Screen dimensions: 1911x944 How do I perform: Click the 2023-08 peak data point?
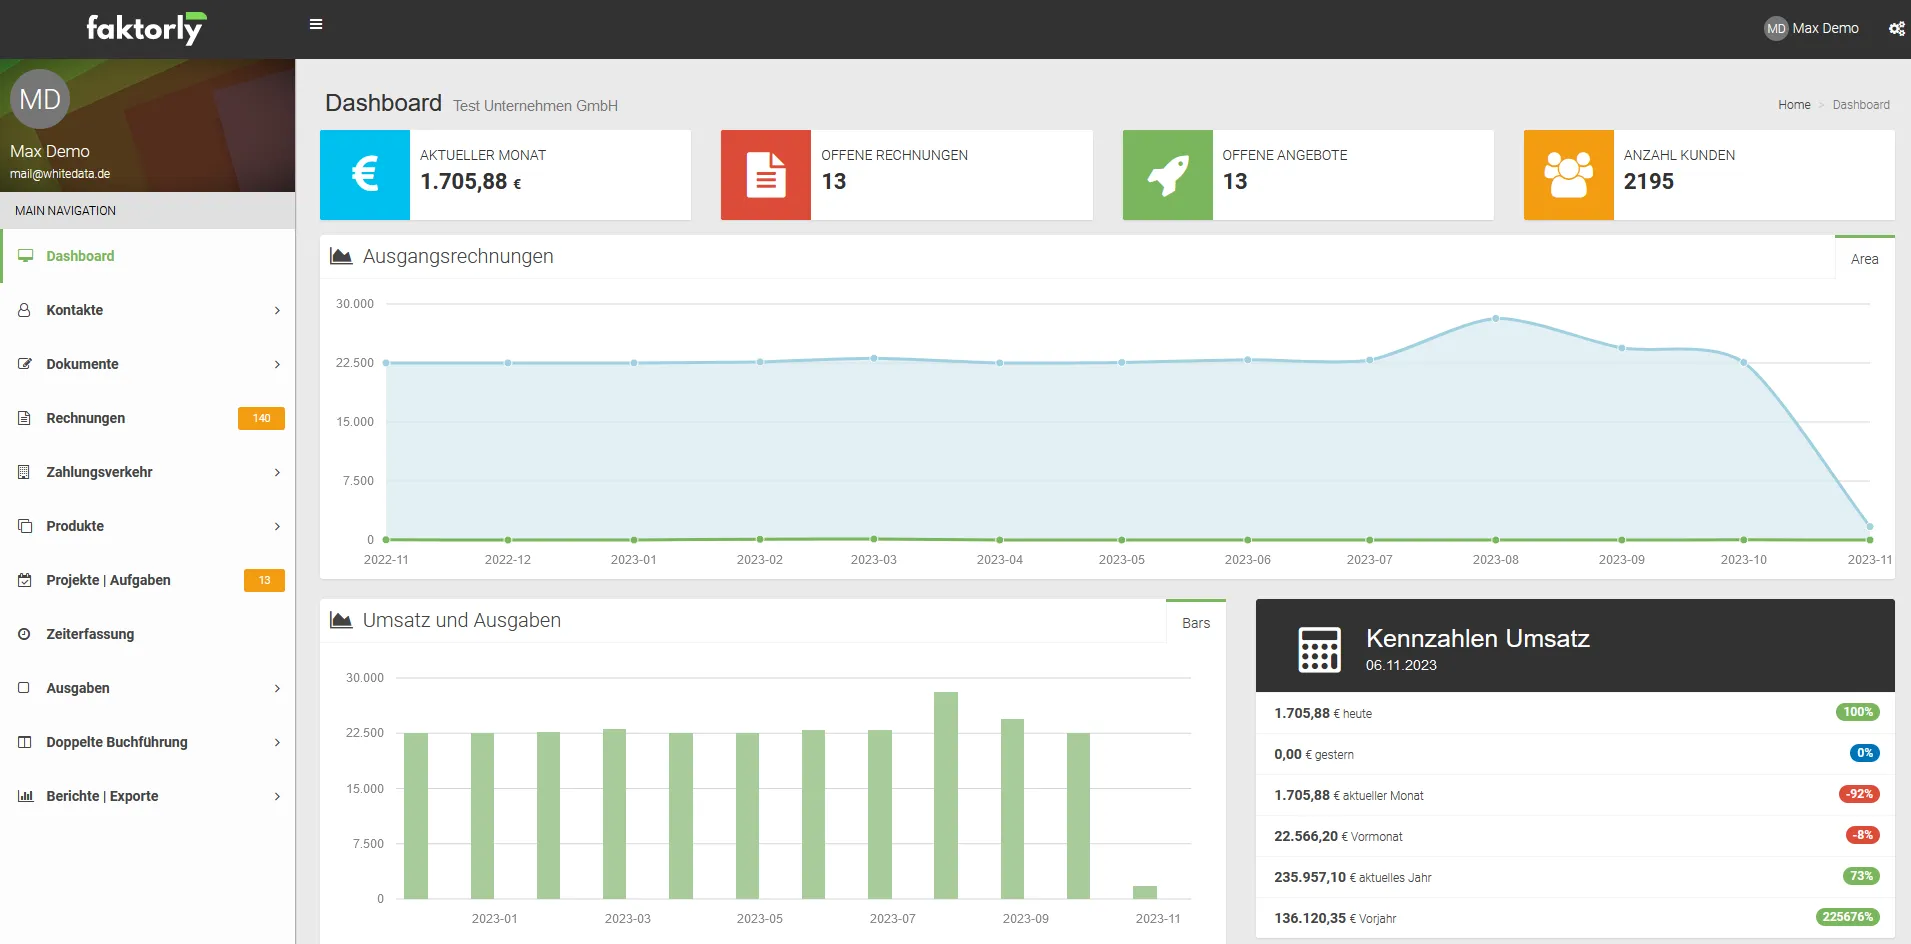1496,318
